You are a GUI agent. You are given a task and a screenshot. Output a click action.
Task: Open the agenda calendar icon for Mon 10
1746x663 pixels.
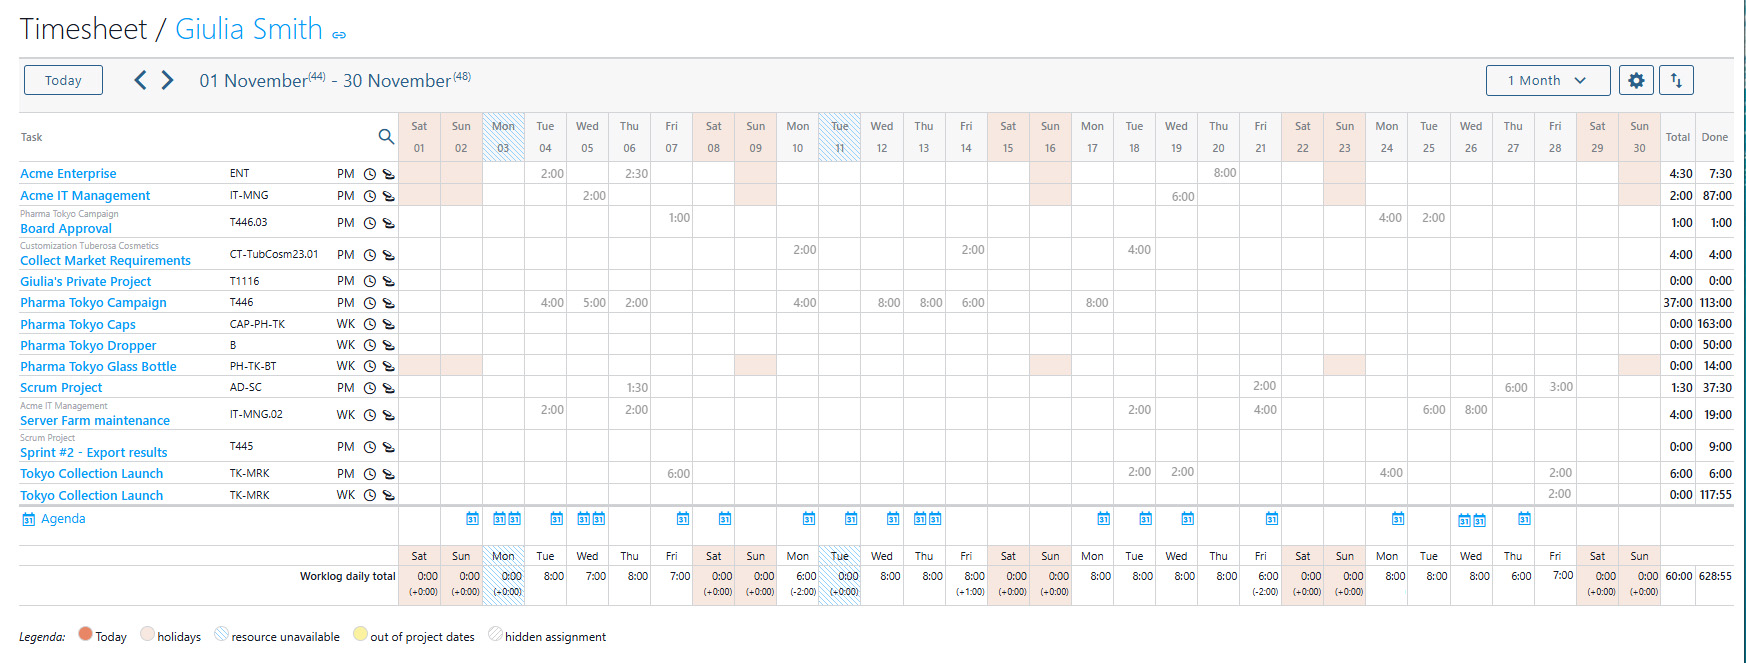(808, 518)
